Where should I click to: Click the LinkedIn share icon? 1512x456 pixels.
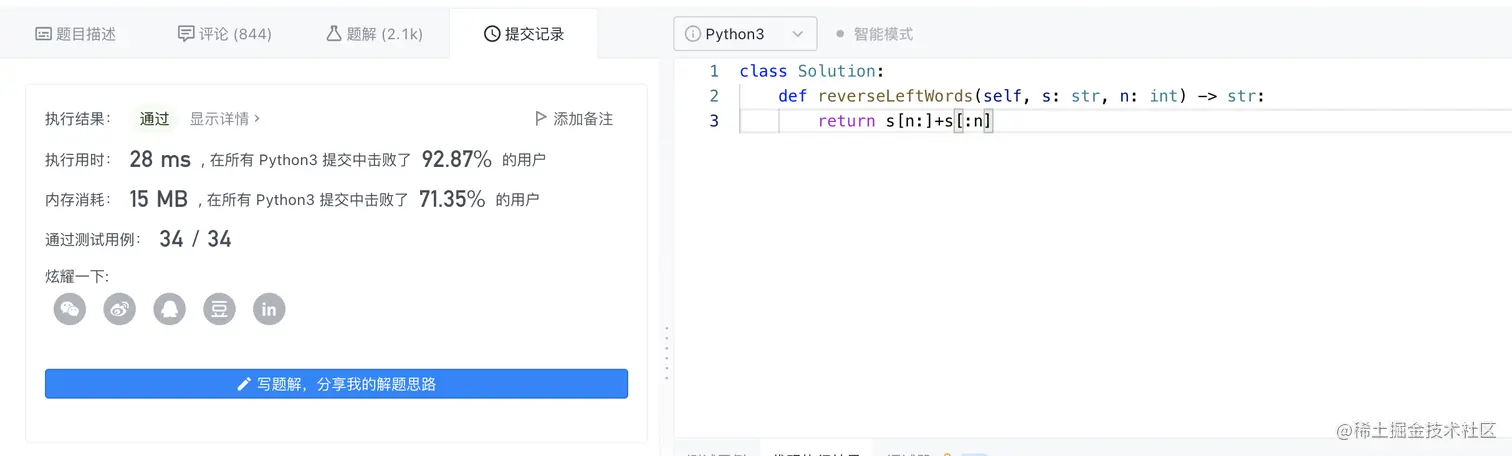point(269,309)
